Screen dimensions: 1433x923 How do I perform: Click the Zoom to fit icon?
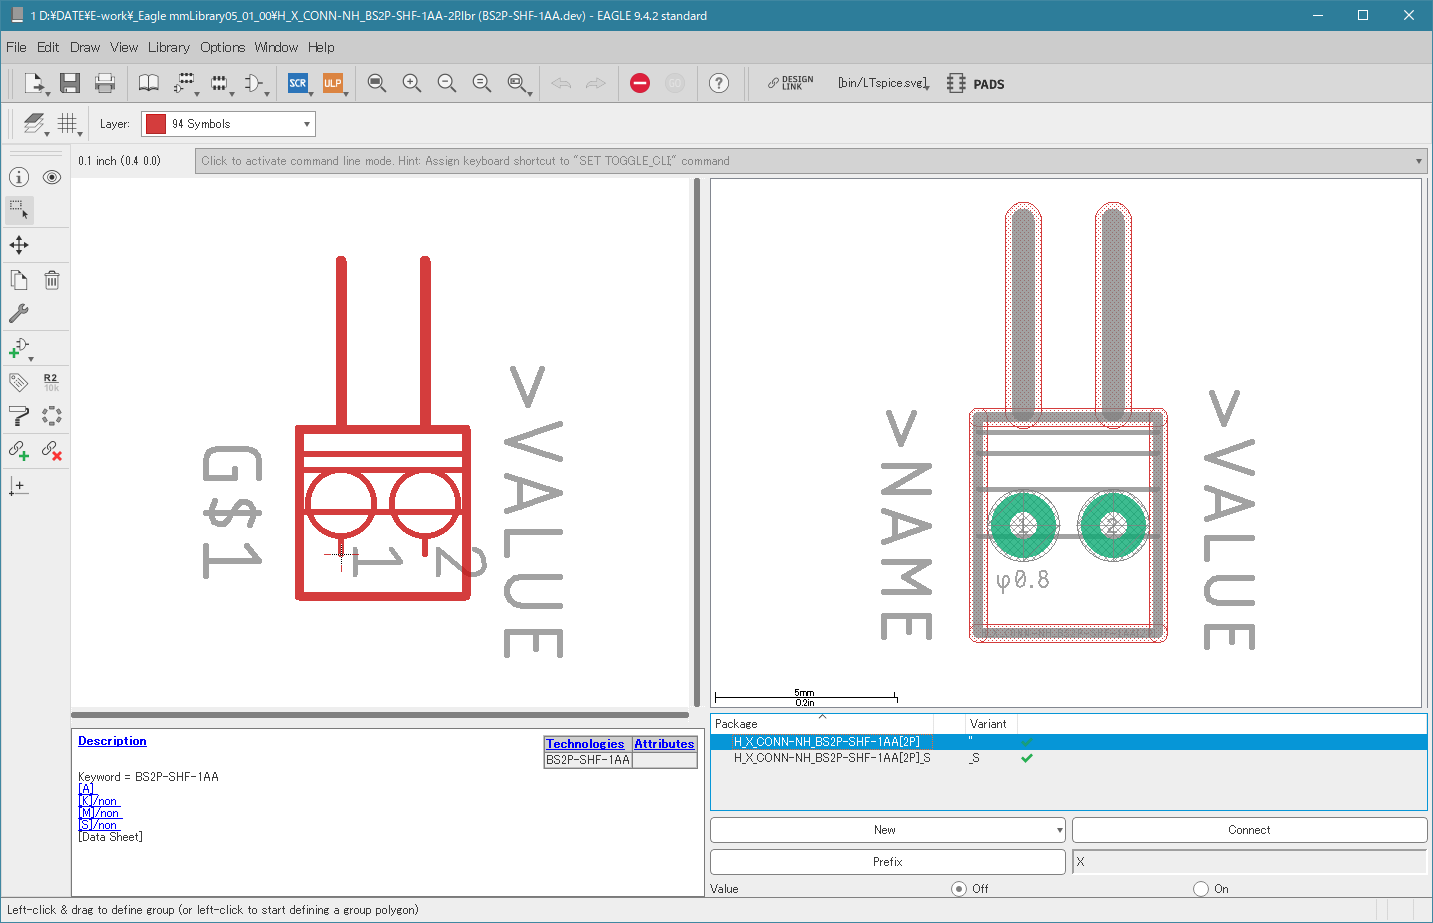(377, 83)
